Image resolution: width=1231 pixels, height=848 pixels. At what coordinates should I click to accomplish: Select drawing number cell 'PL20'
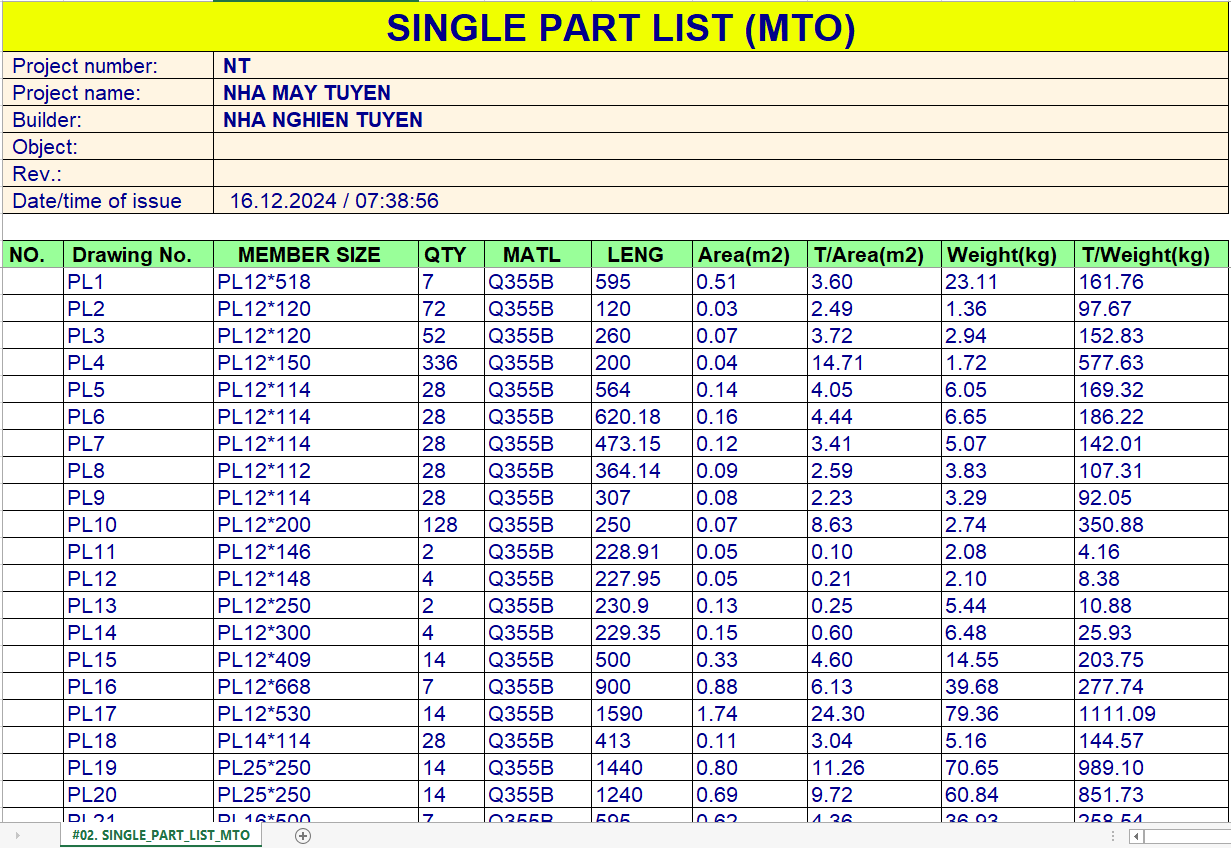[139, 795]
